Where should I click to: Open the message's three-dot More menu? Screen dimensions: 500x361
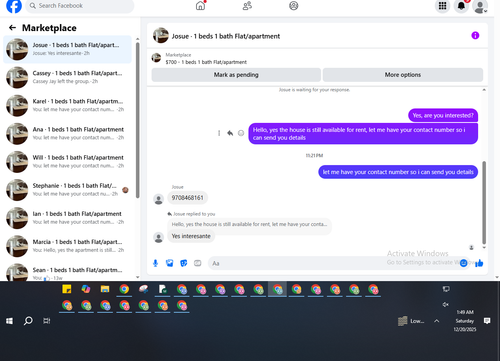219,133
